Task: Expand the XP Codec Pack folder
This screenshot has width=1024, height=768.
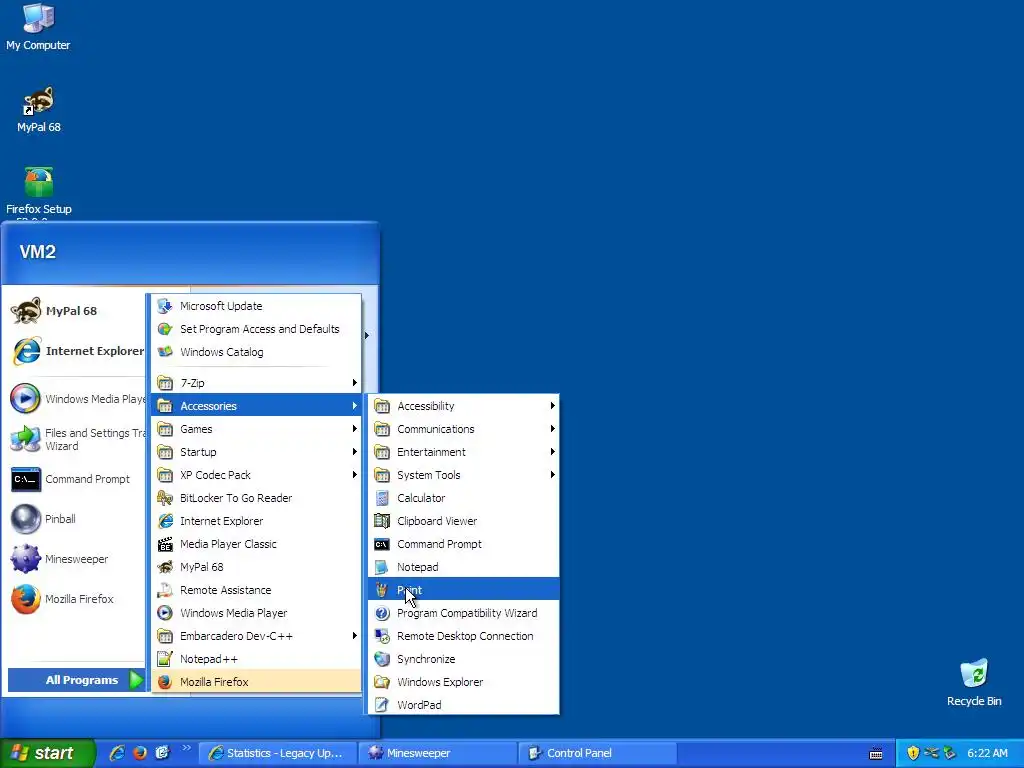Action: 257,475
